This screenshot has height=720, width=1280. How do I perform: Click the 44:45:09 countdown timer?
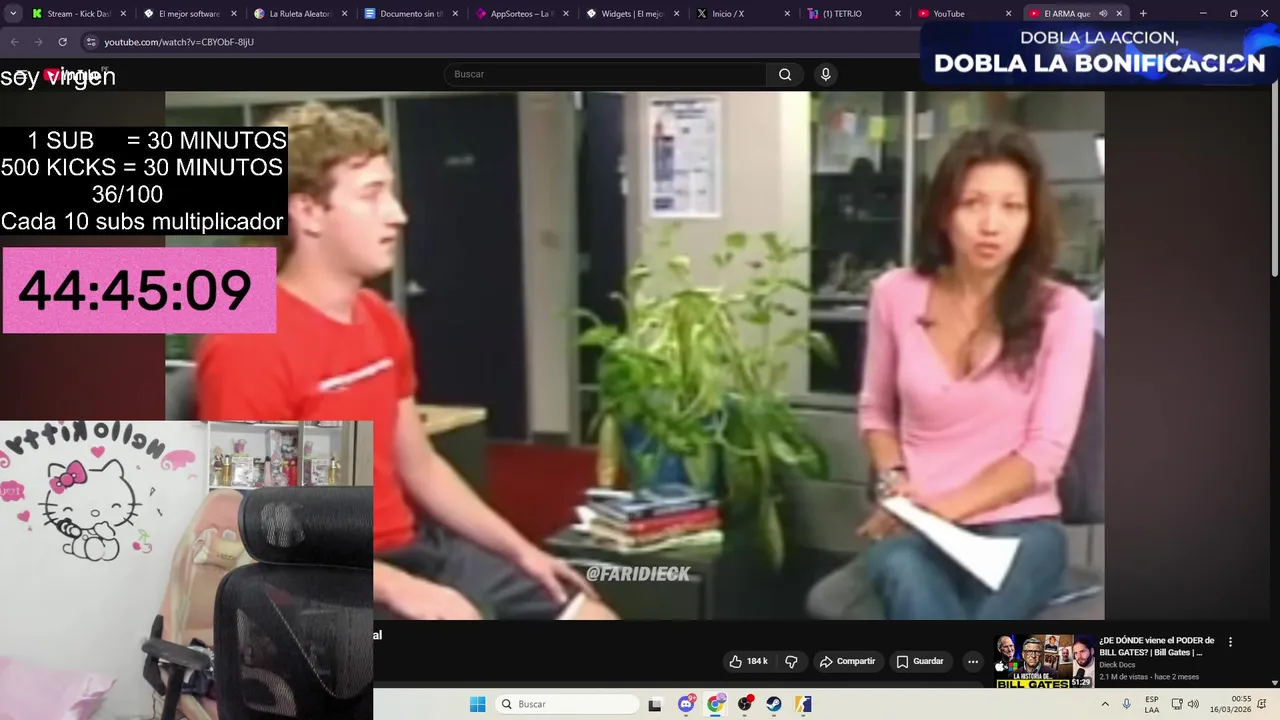pos(138,290)
